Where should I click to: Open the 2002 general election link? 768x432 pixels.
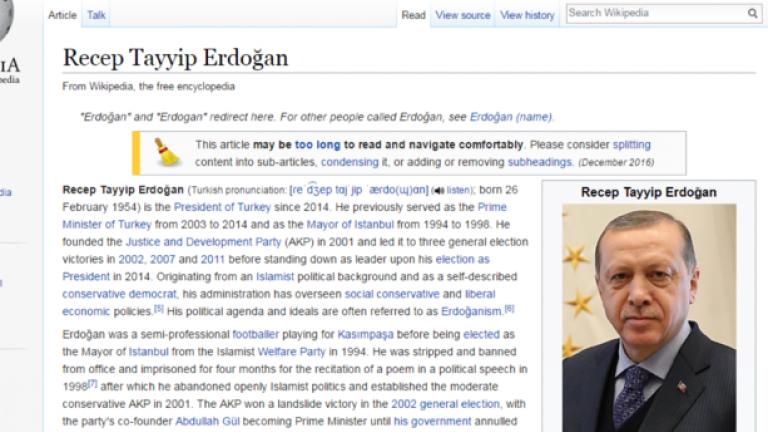448,404
